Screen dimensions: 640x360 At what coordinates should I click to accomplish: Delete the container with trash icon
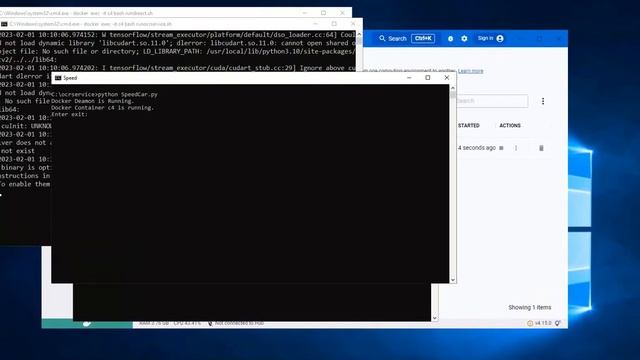coord(541,148)
